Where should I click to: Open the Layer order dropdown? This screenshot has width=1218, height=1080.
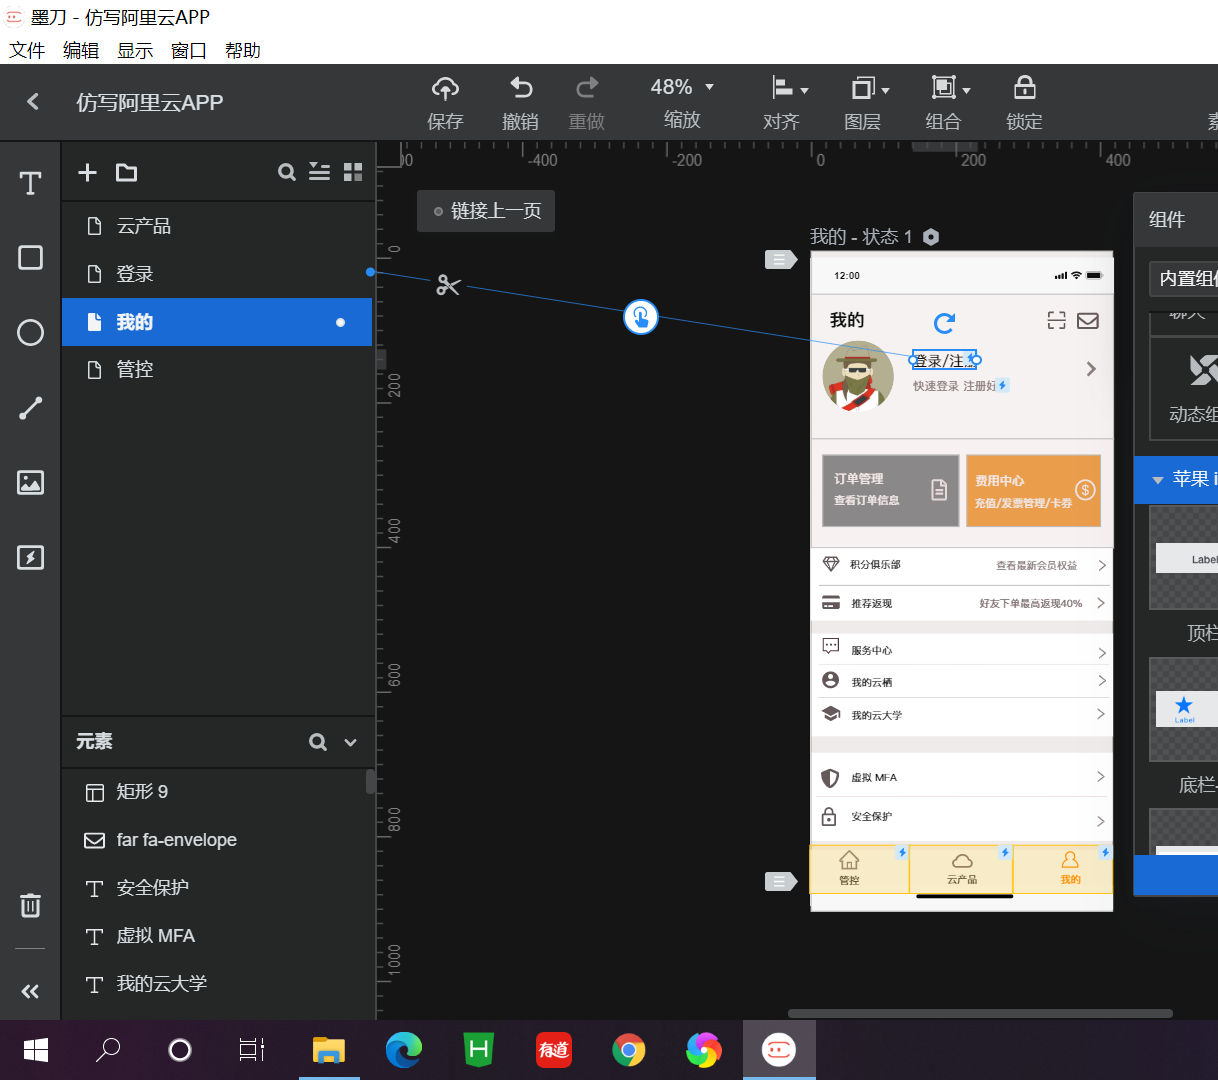point(869,88)
